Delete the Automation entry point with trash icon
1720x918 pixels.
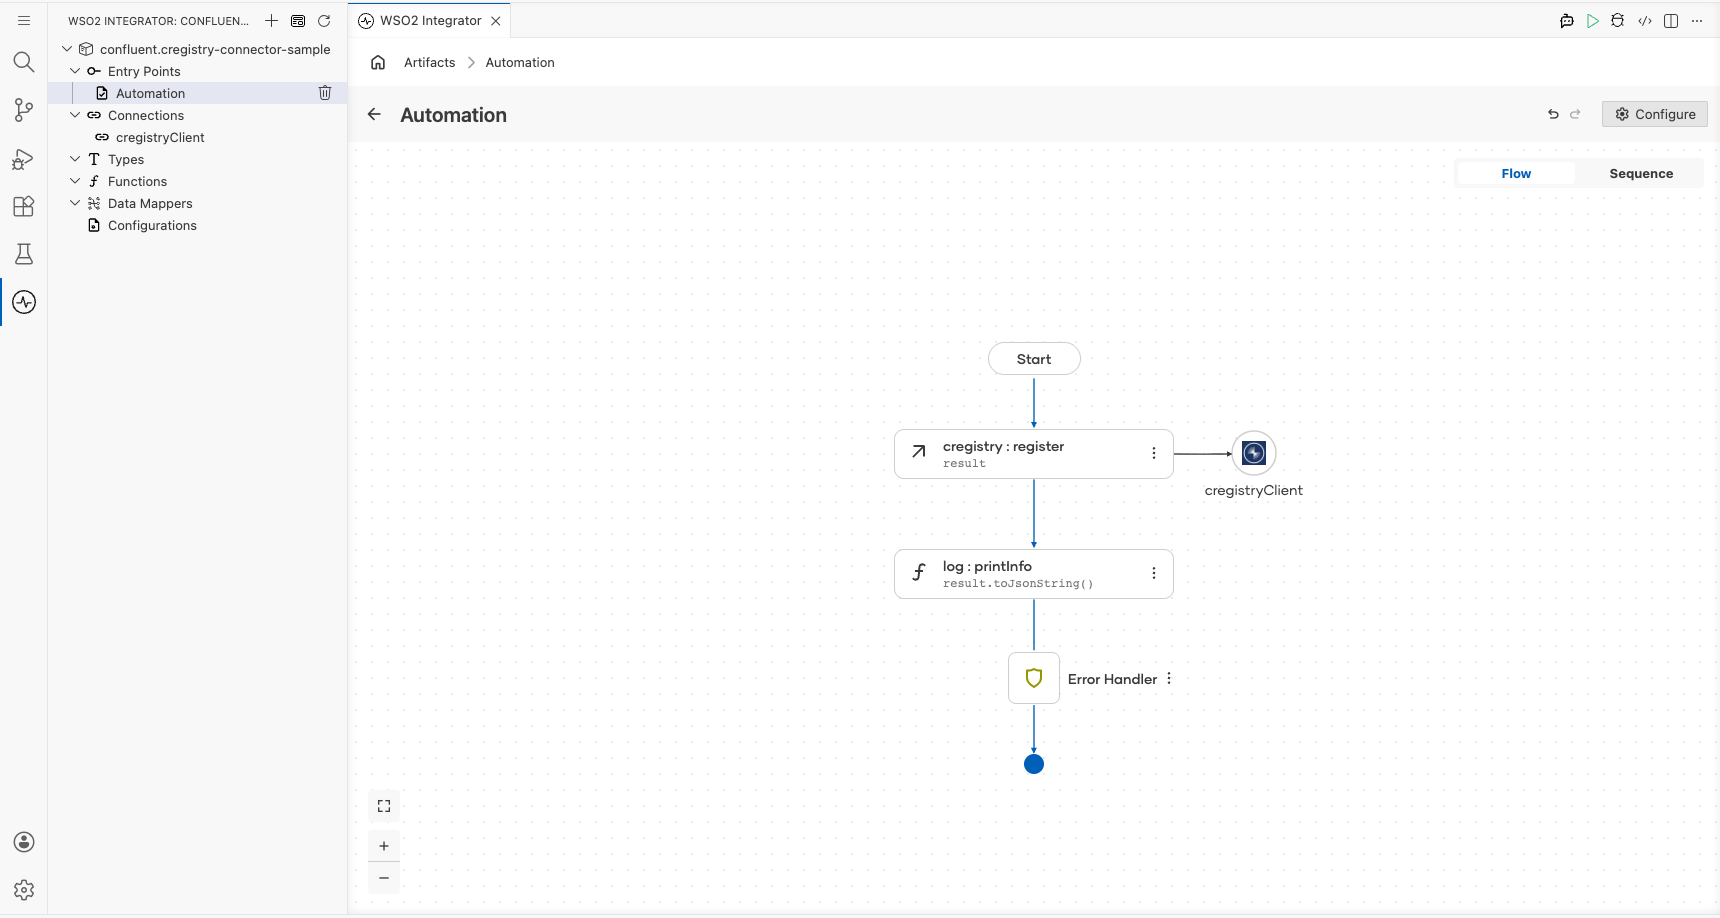click(325, 93)
